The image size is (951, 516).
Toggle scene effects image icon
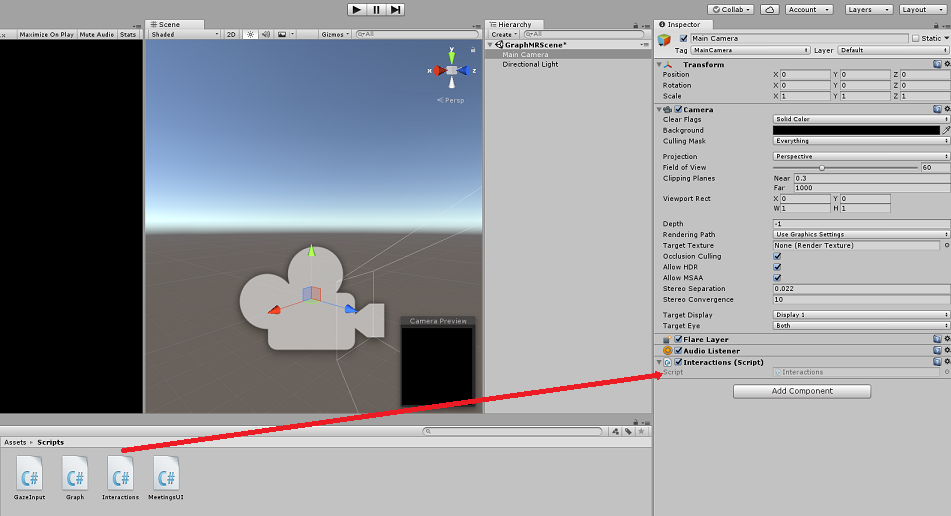point(282,35)
